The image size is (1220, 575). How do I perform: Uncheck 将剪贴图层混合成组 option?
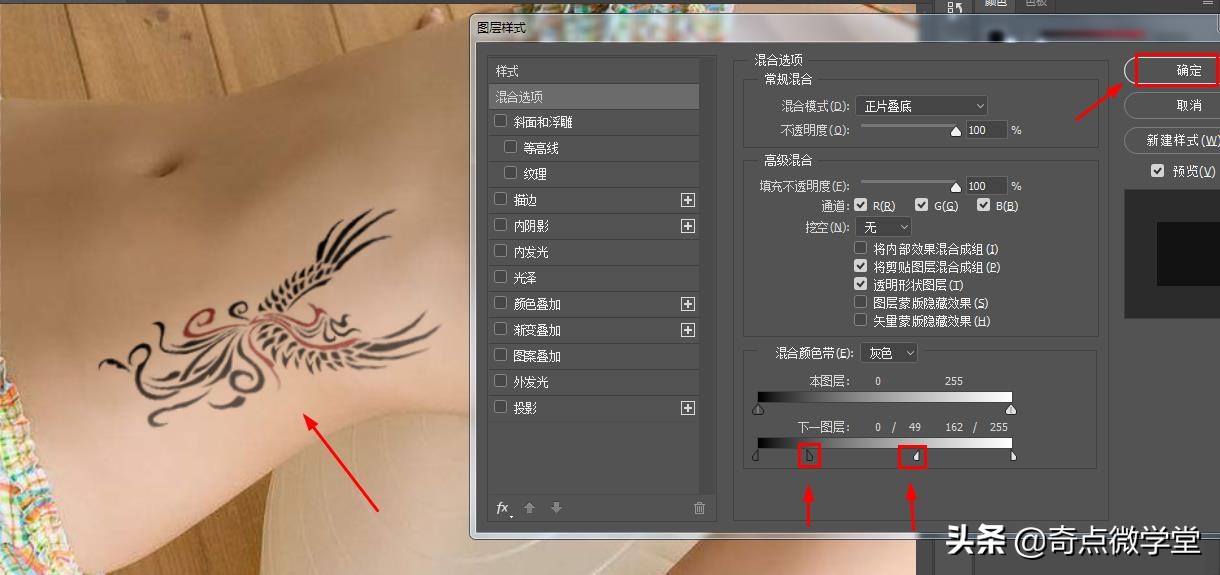(861, 267)
